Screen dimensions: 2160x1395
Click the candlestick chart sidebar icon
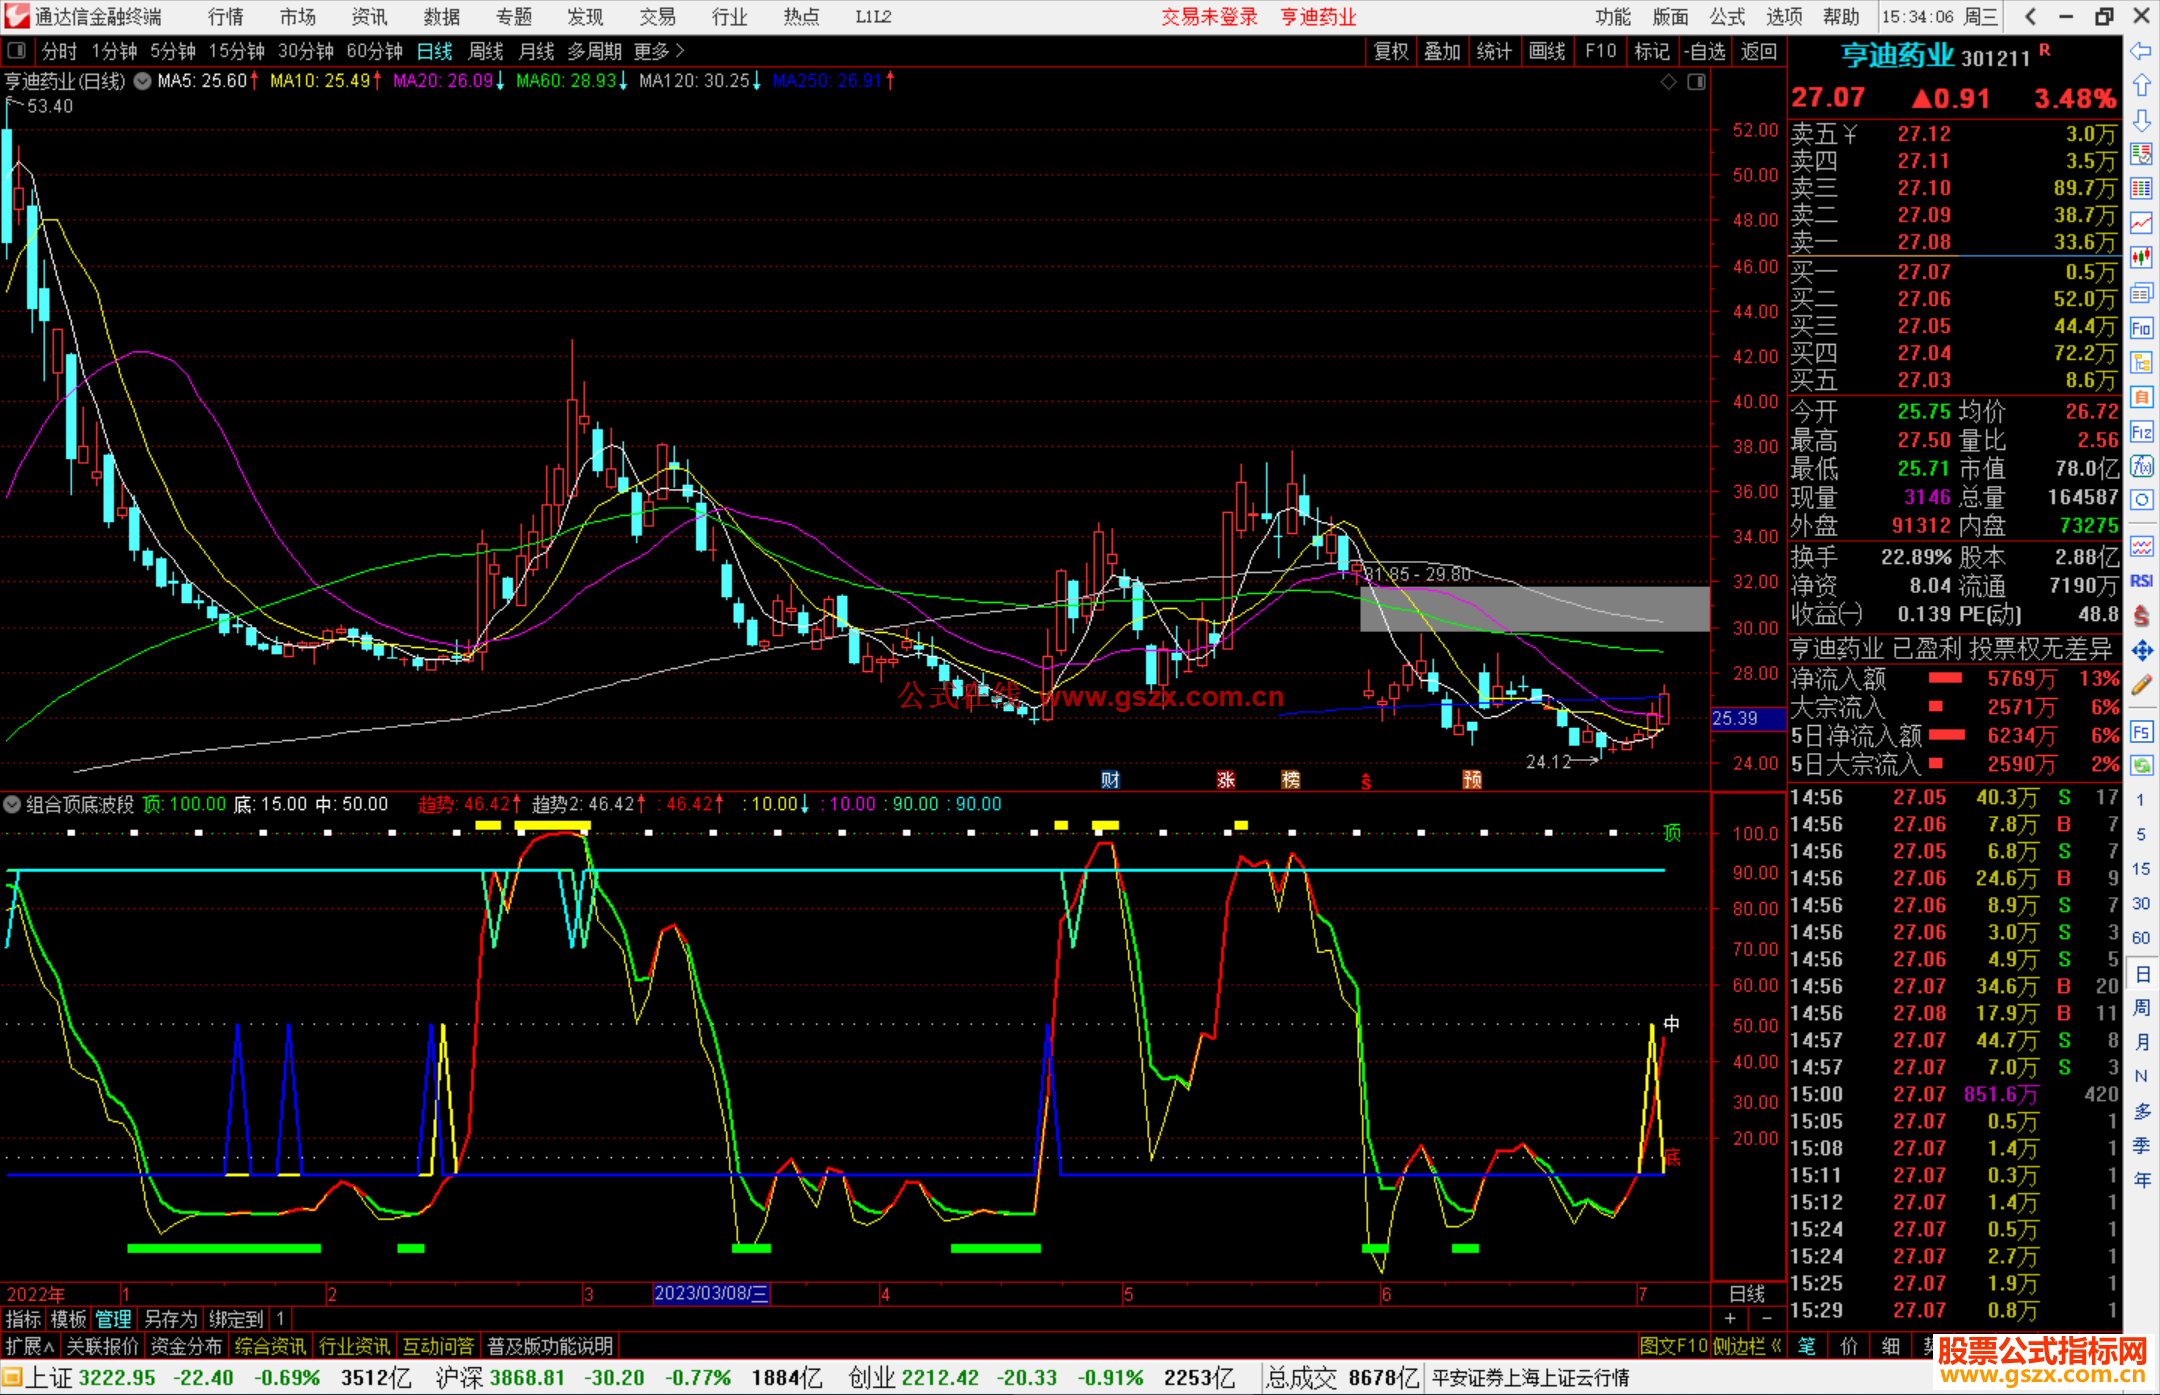(x=2141, y=257)
